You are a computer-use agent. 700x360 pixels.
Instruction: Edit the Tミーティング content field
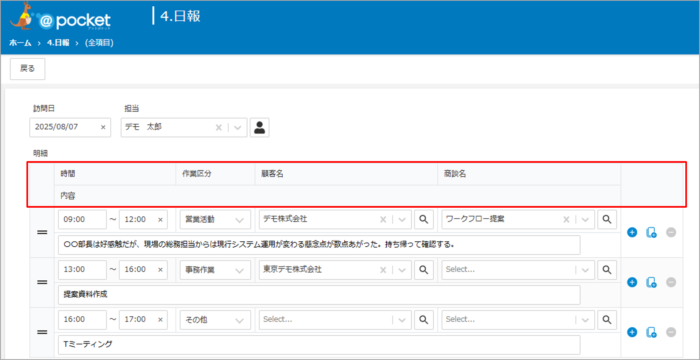(x=319, y=345)
